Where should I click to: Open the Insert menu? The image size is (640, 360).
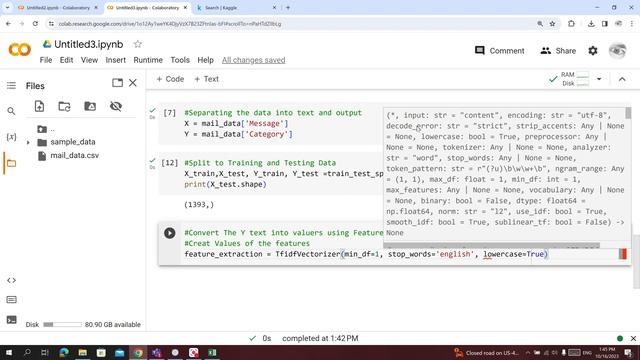[116, 60]
